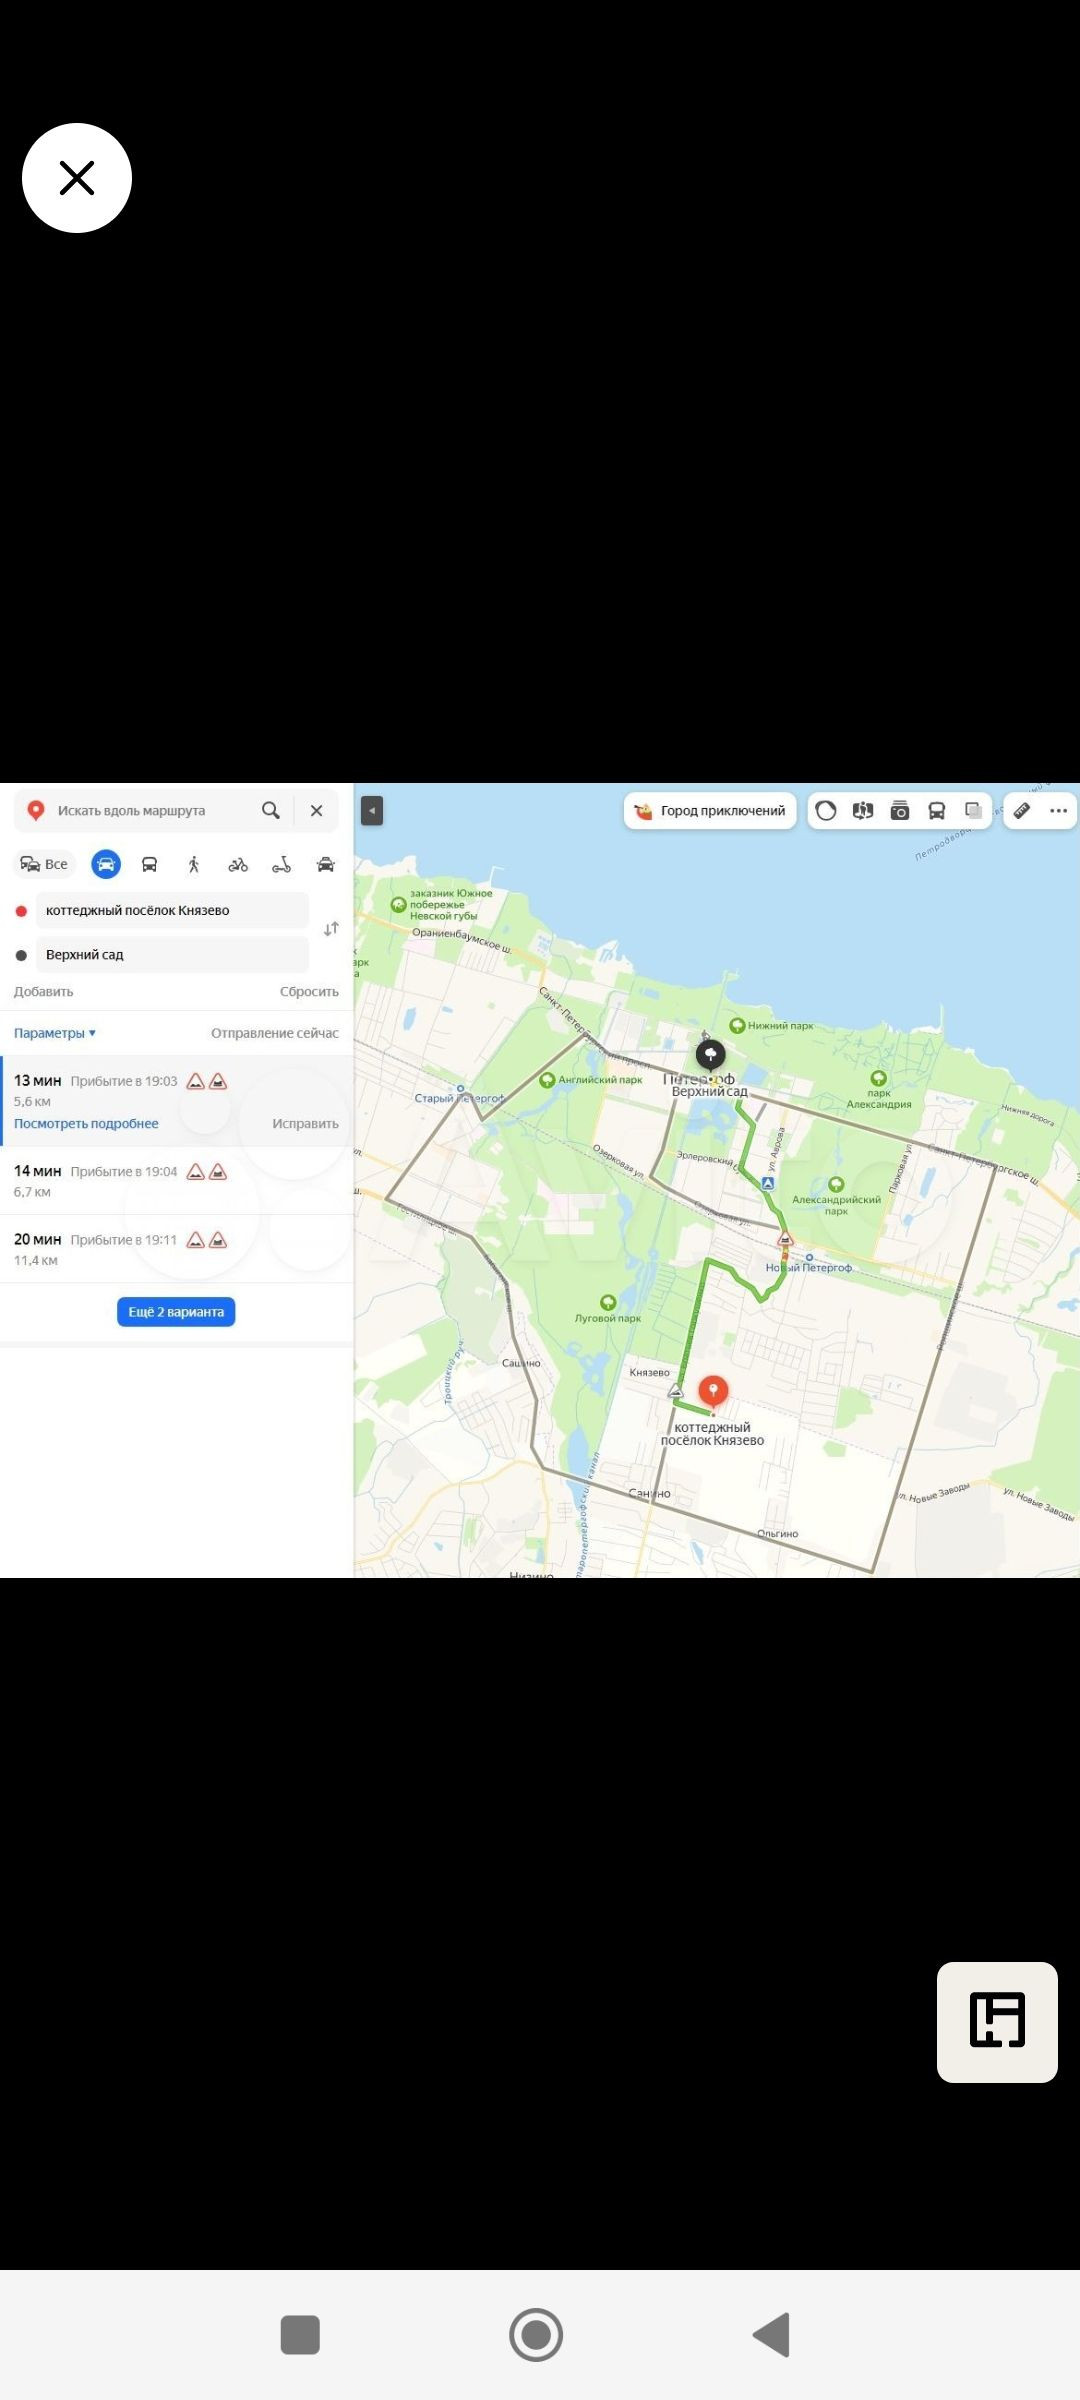Select the 14 мин route option
Screen dimensions: 1080x2400
[x=177, y=1181]
